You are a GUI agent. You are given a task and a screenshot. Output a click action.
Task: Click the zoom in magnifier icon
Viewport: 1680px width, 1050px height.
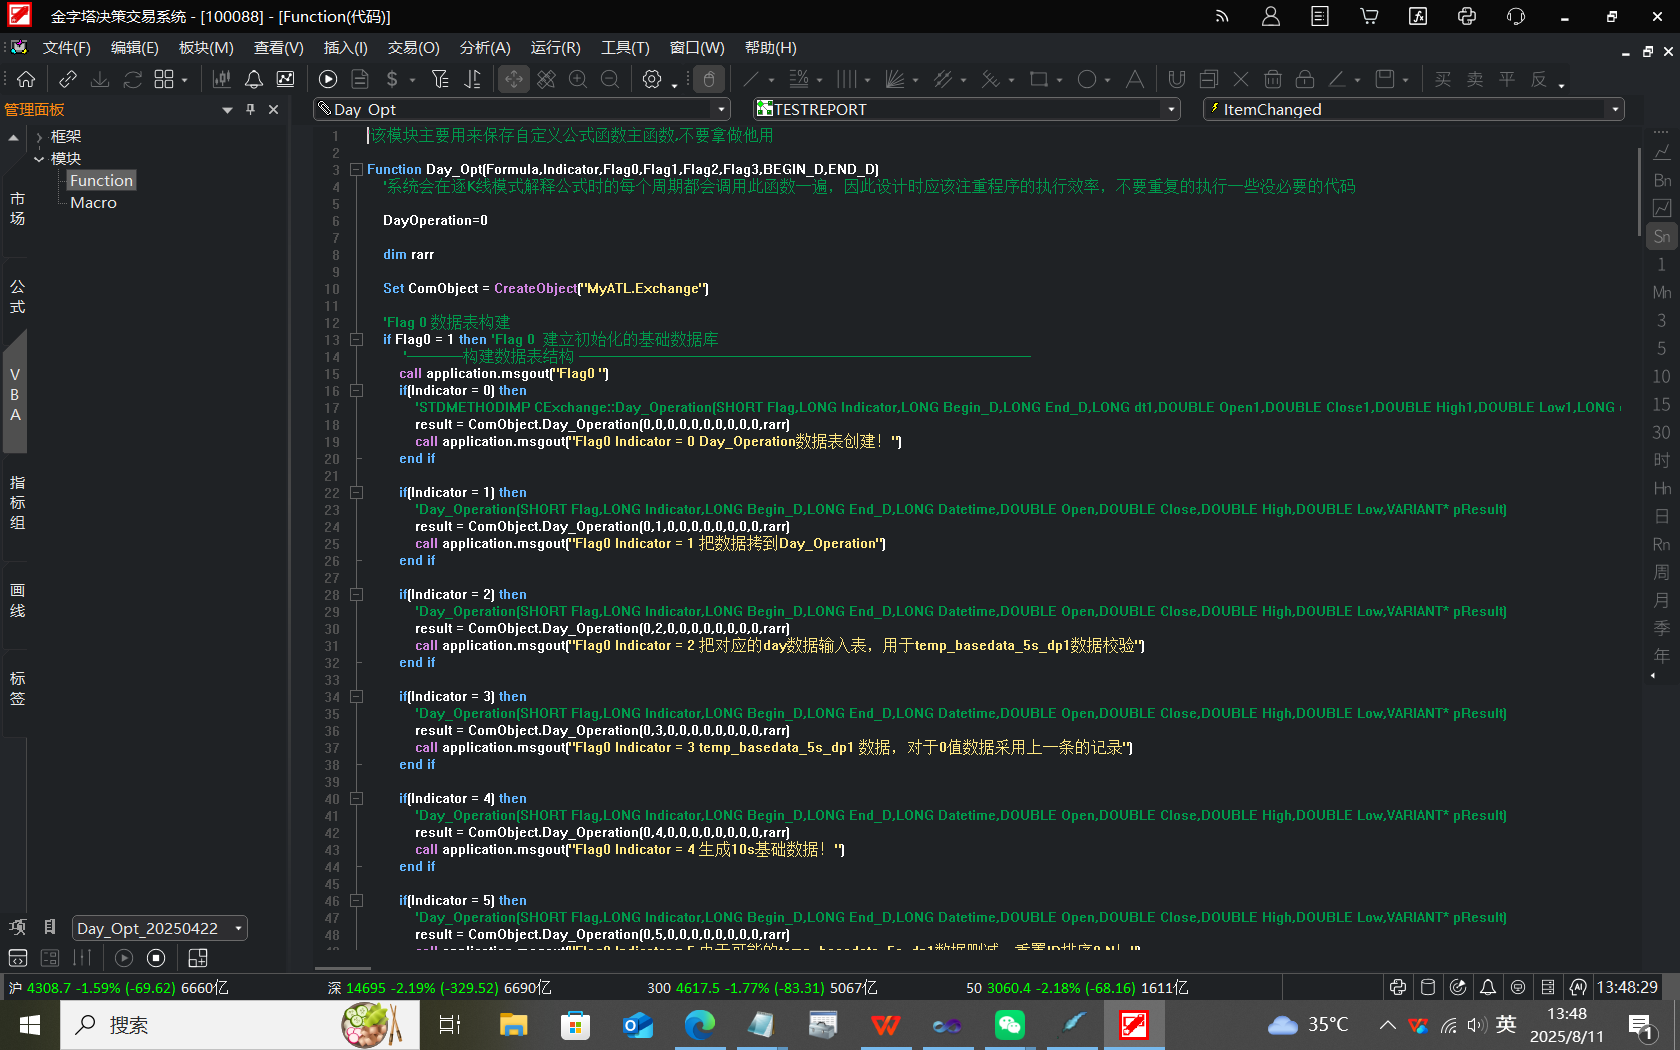(x=578, y=79)
